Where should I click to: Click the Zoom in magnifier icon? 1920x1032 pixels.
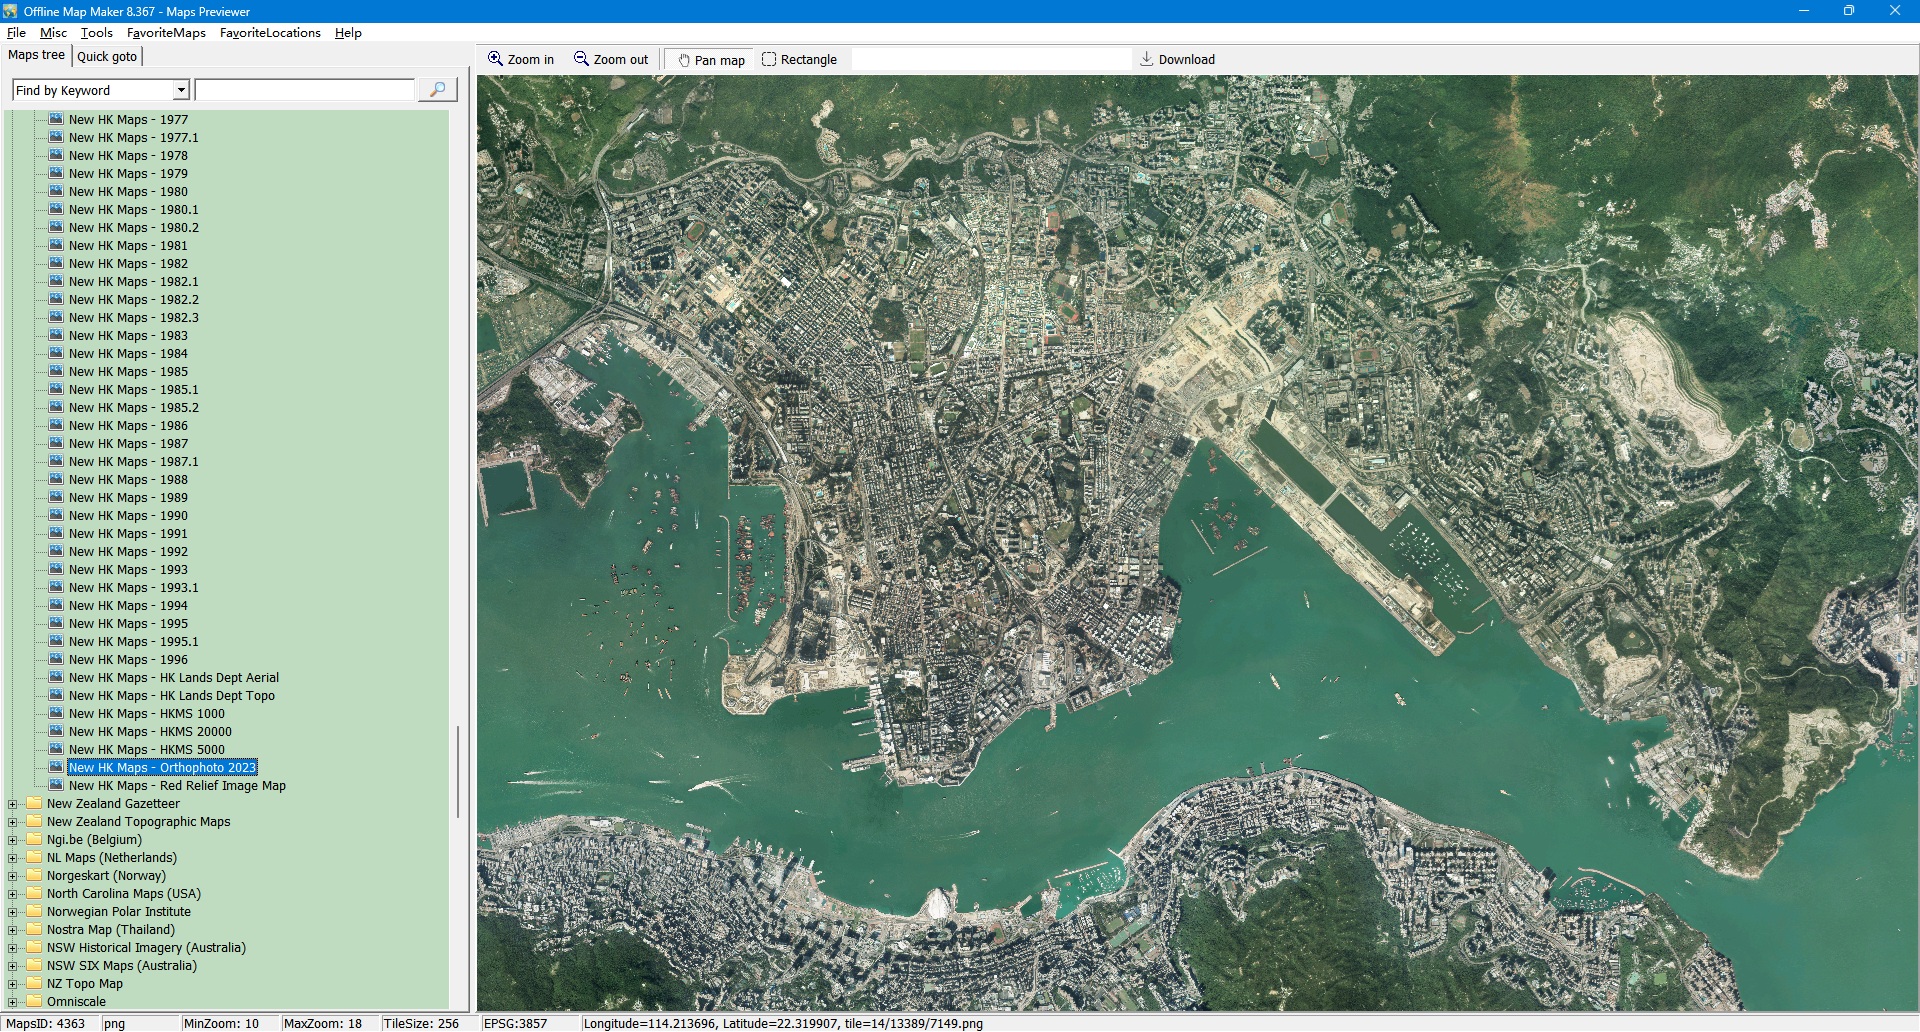pyautogui.click(x=495, y=59)
